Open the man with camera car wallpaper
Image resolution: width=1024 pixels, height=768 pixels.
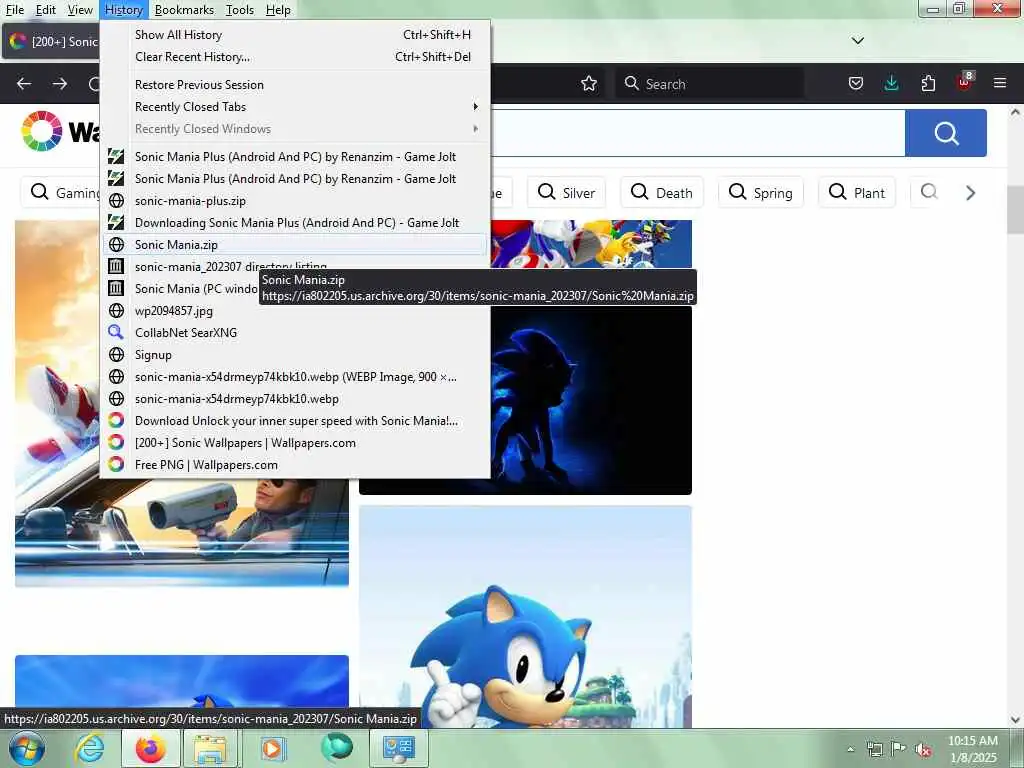pyautogui.click(x=182, y=532)
